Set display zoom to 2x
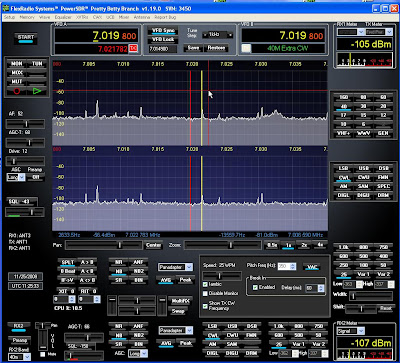The width and height of the screenshot is (400, 363). pyautogui.click(x=304, y=245)
